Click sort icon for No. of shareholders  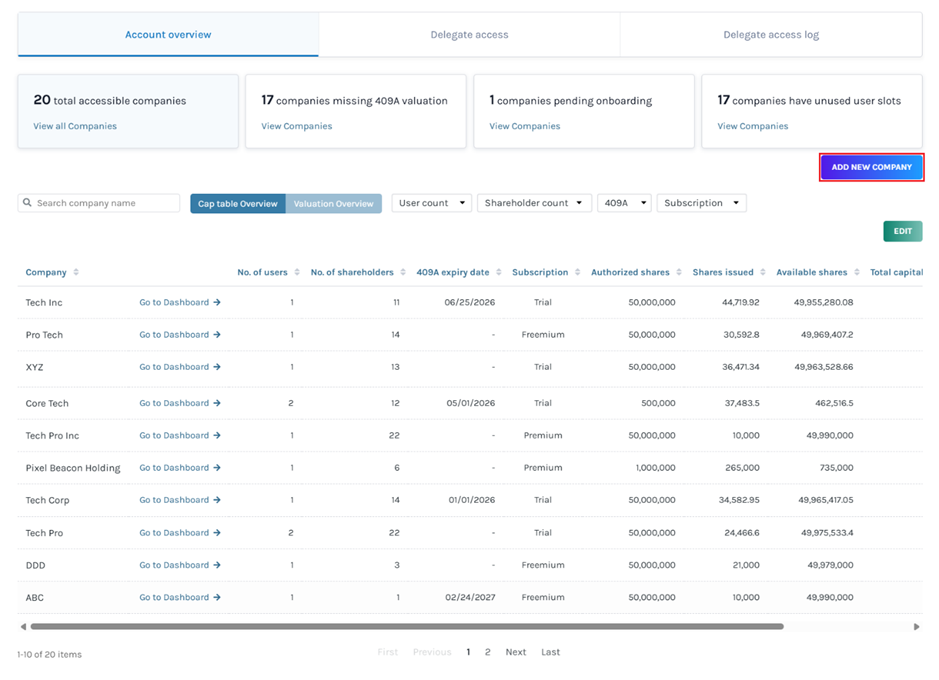[403, 273]
